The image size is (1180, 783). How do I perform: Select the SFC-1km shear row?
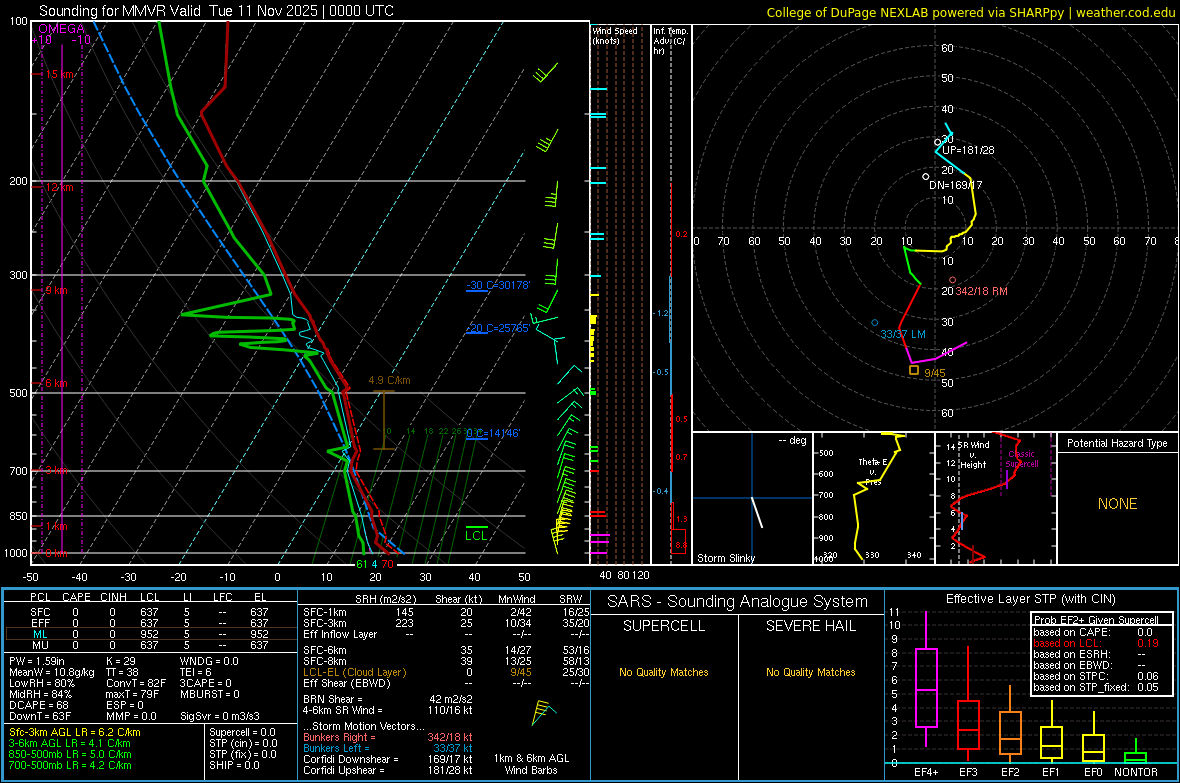coord(446,612)
